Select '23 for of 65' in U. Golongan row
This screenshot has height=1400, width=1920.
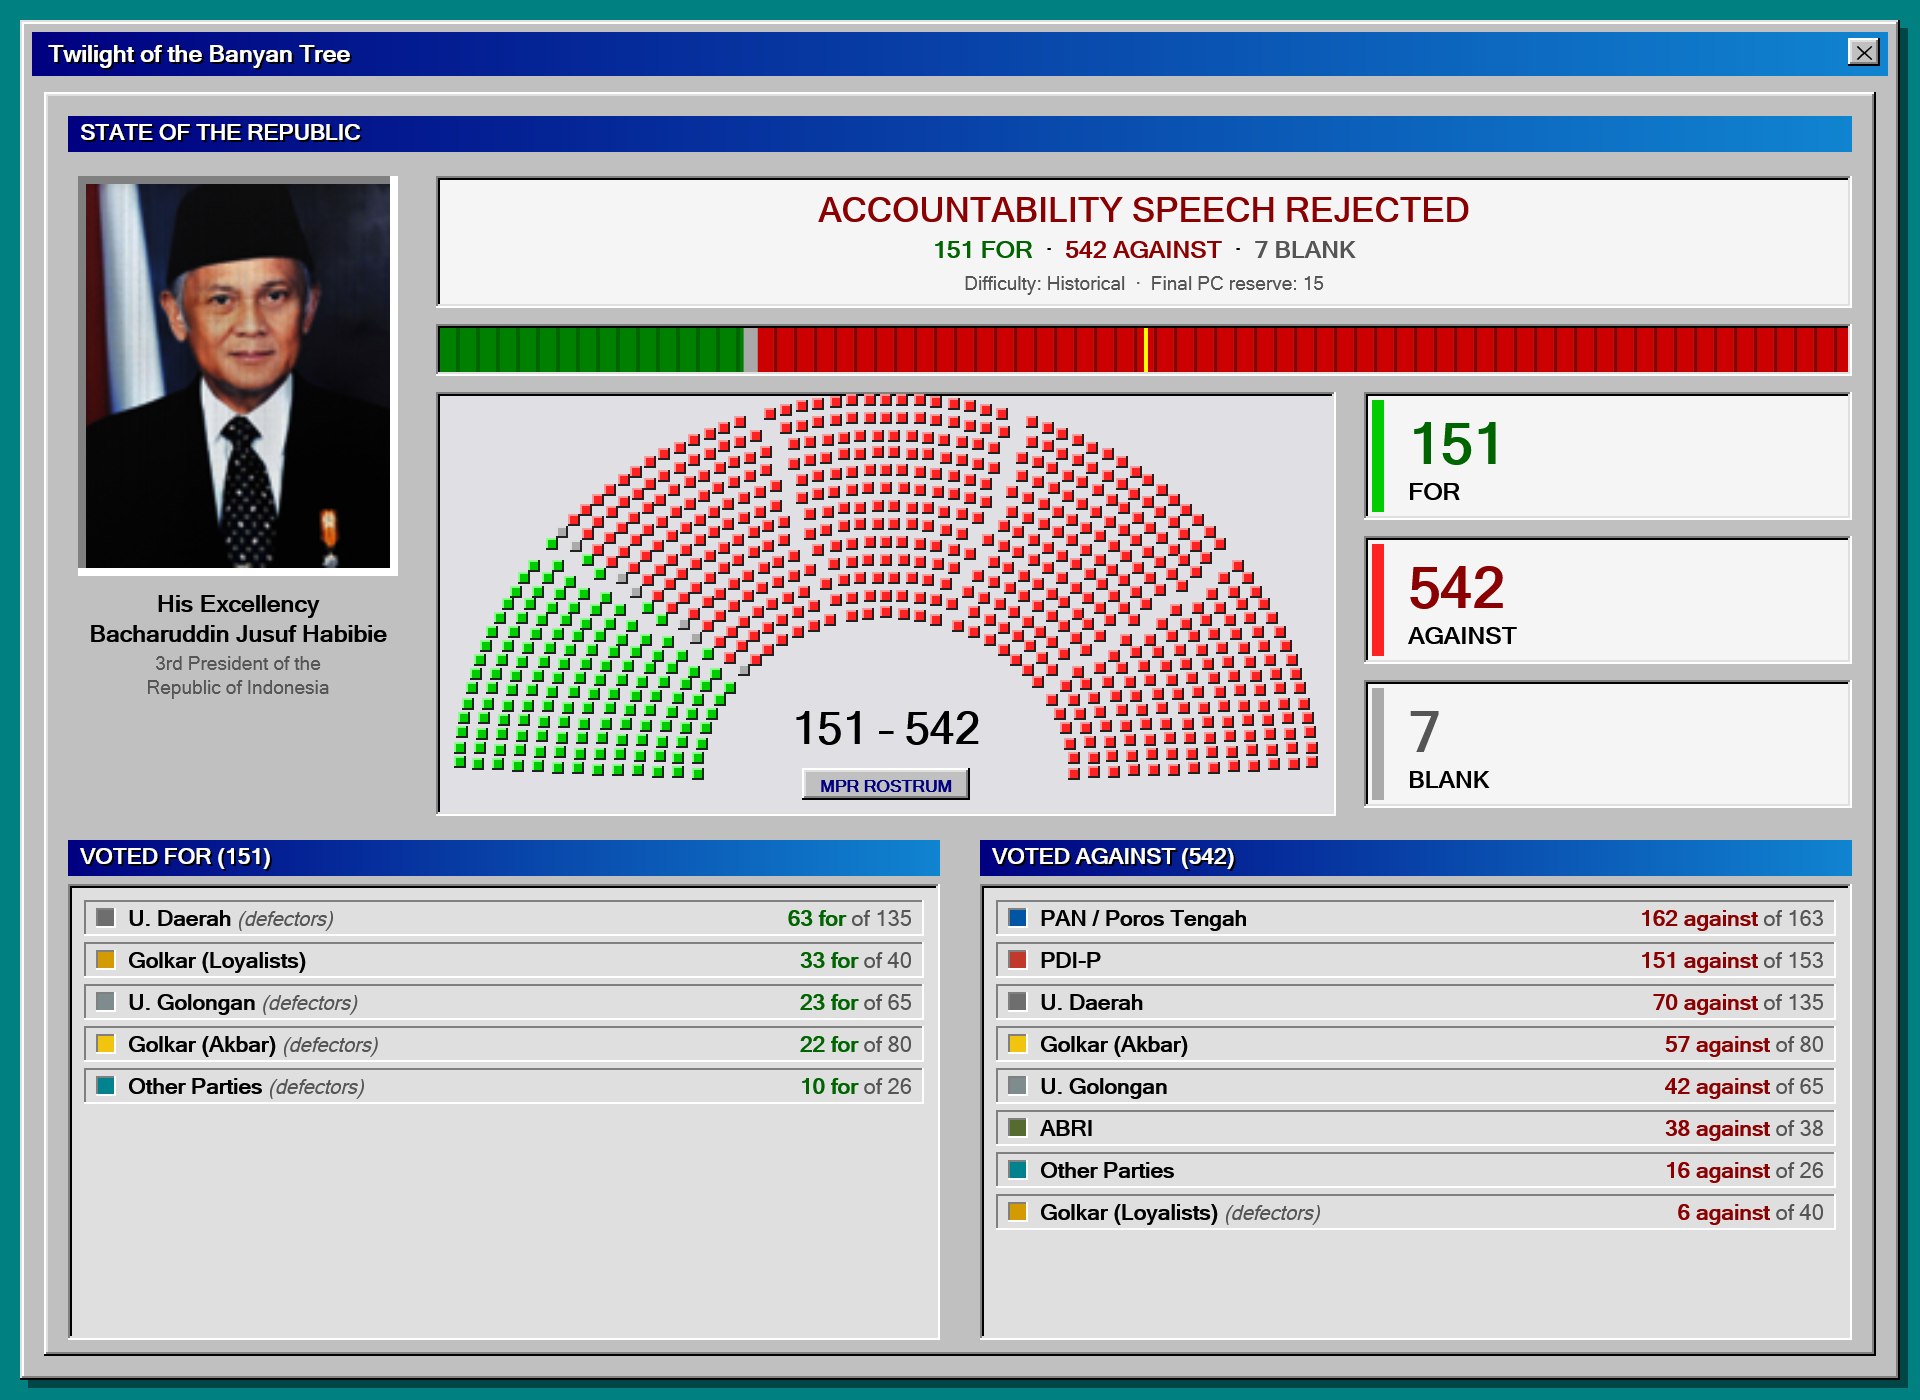855,1002
